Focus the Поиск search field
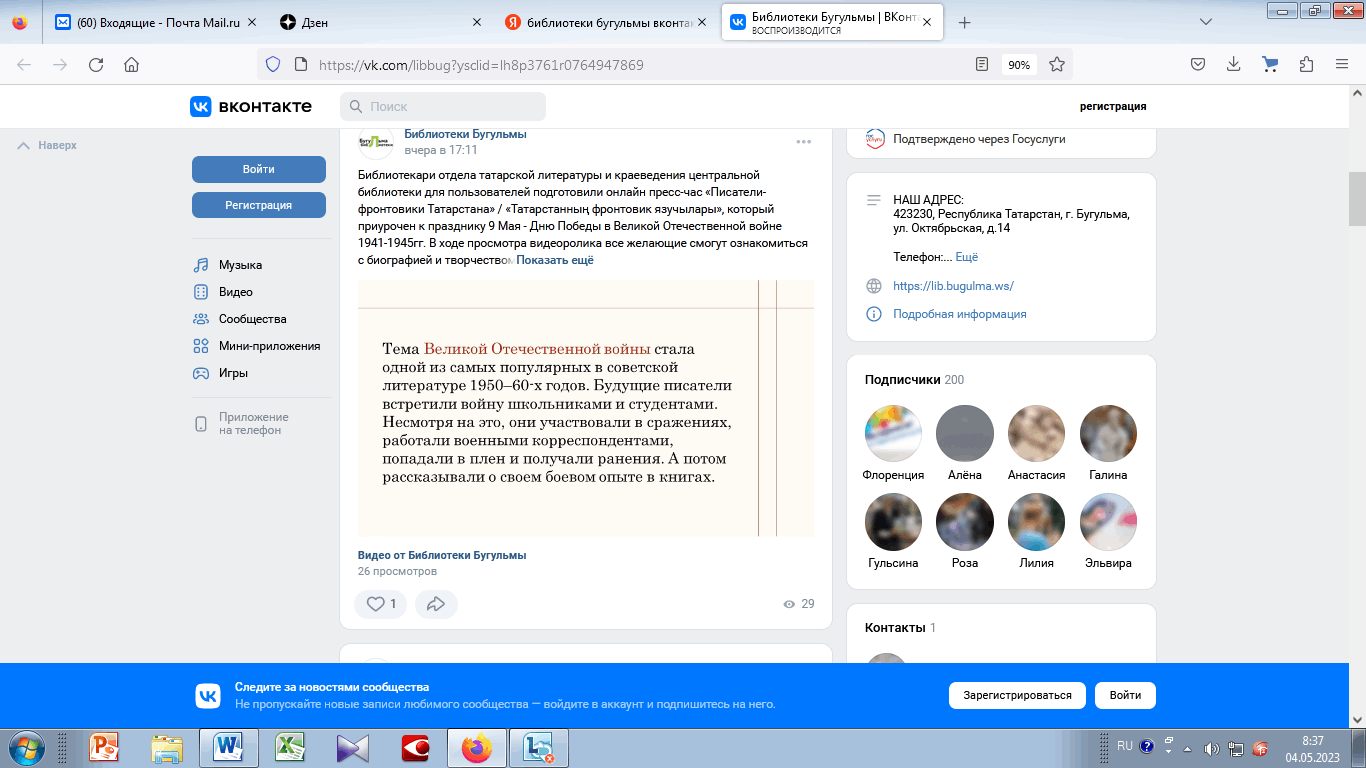This screenshot has height=768, width=1366. click(443, 106)
